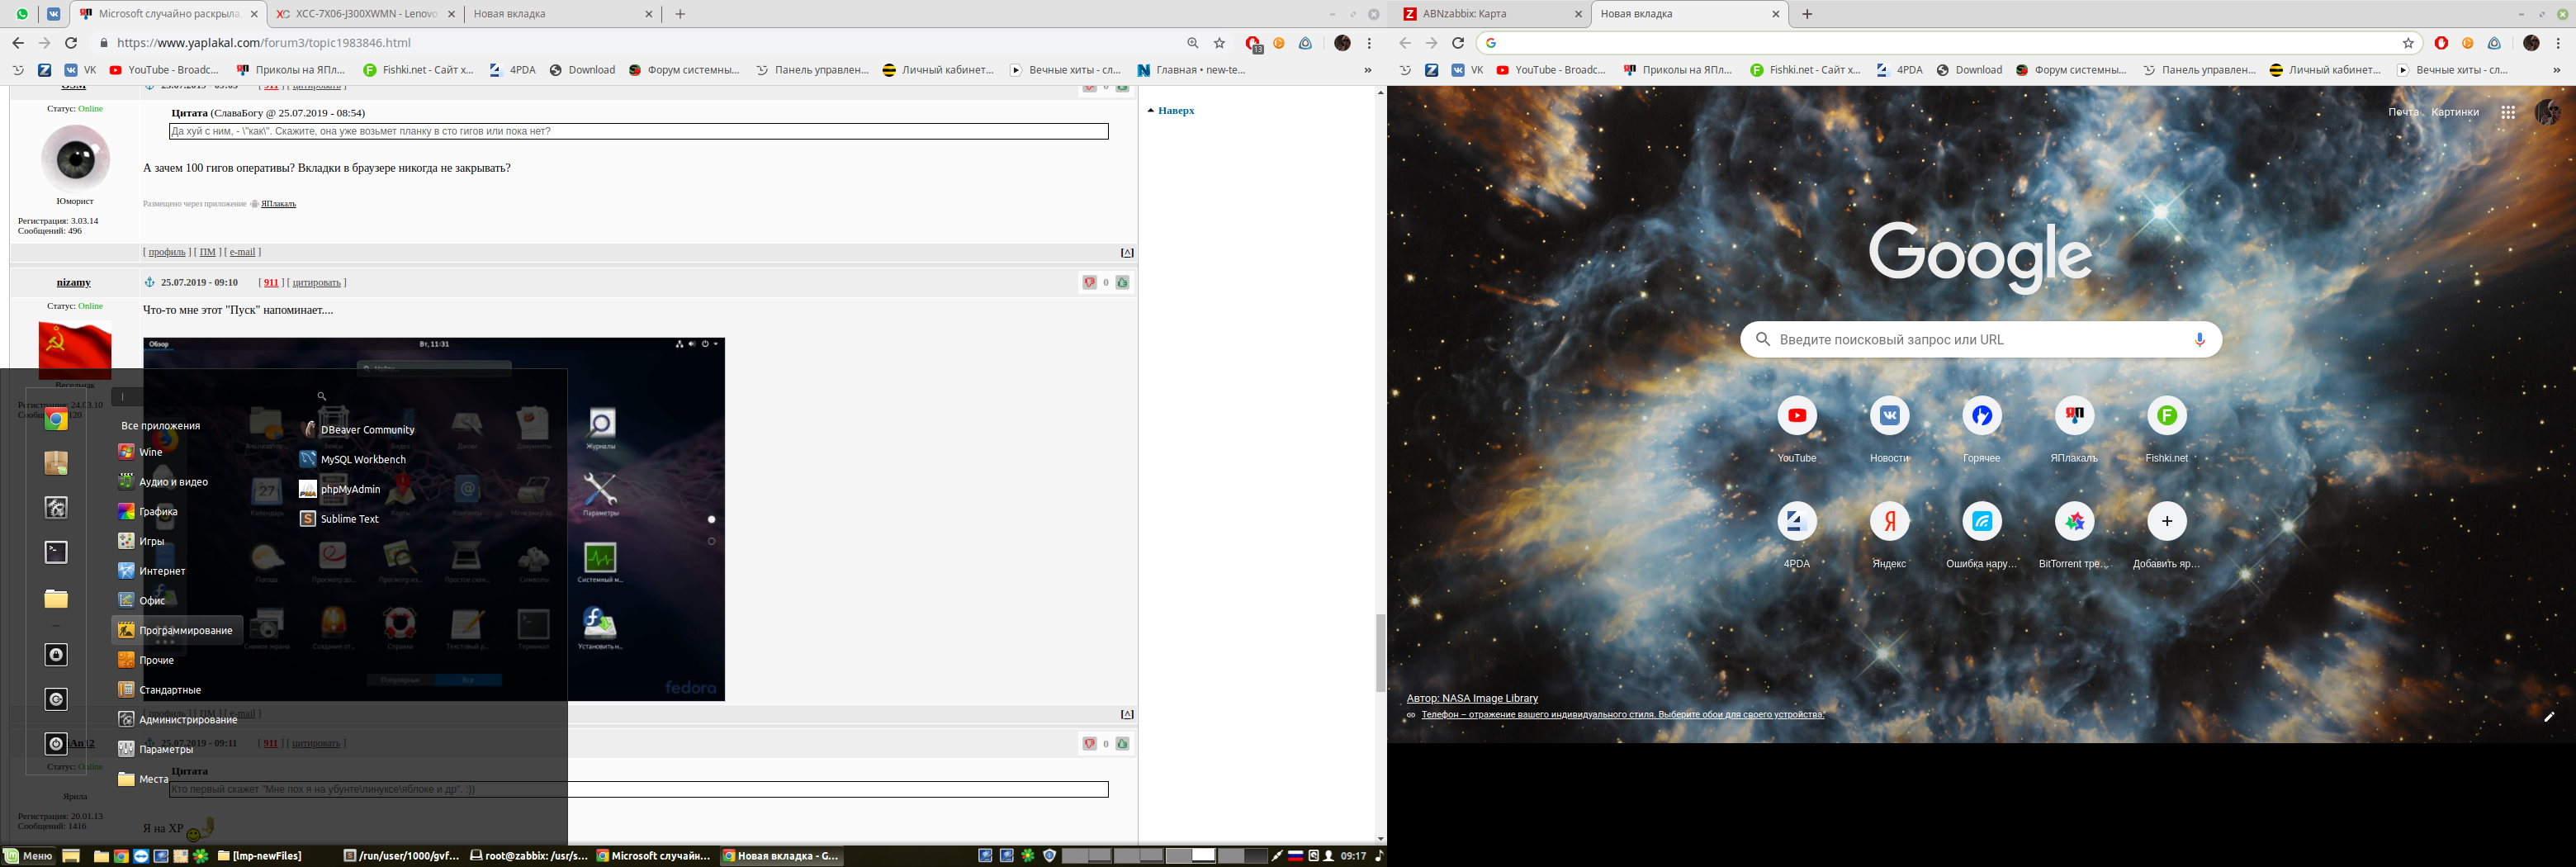Click the Наверх link
The width and height of the screenshot is (2576, 867).
coord(1176,111)
